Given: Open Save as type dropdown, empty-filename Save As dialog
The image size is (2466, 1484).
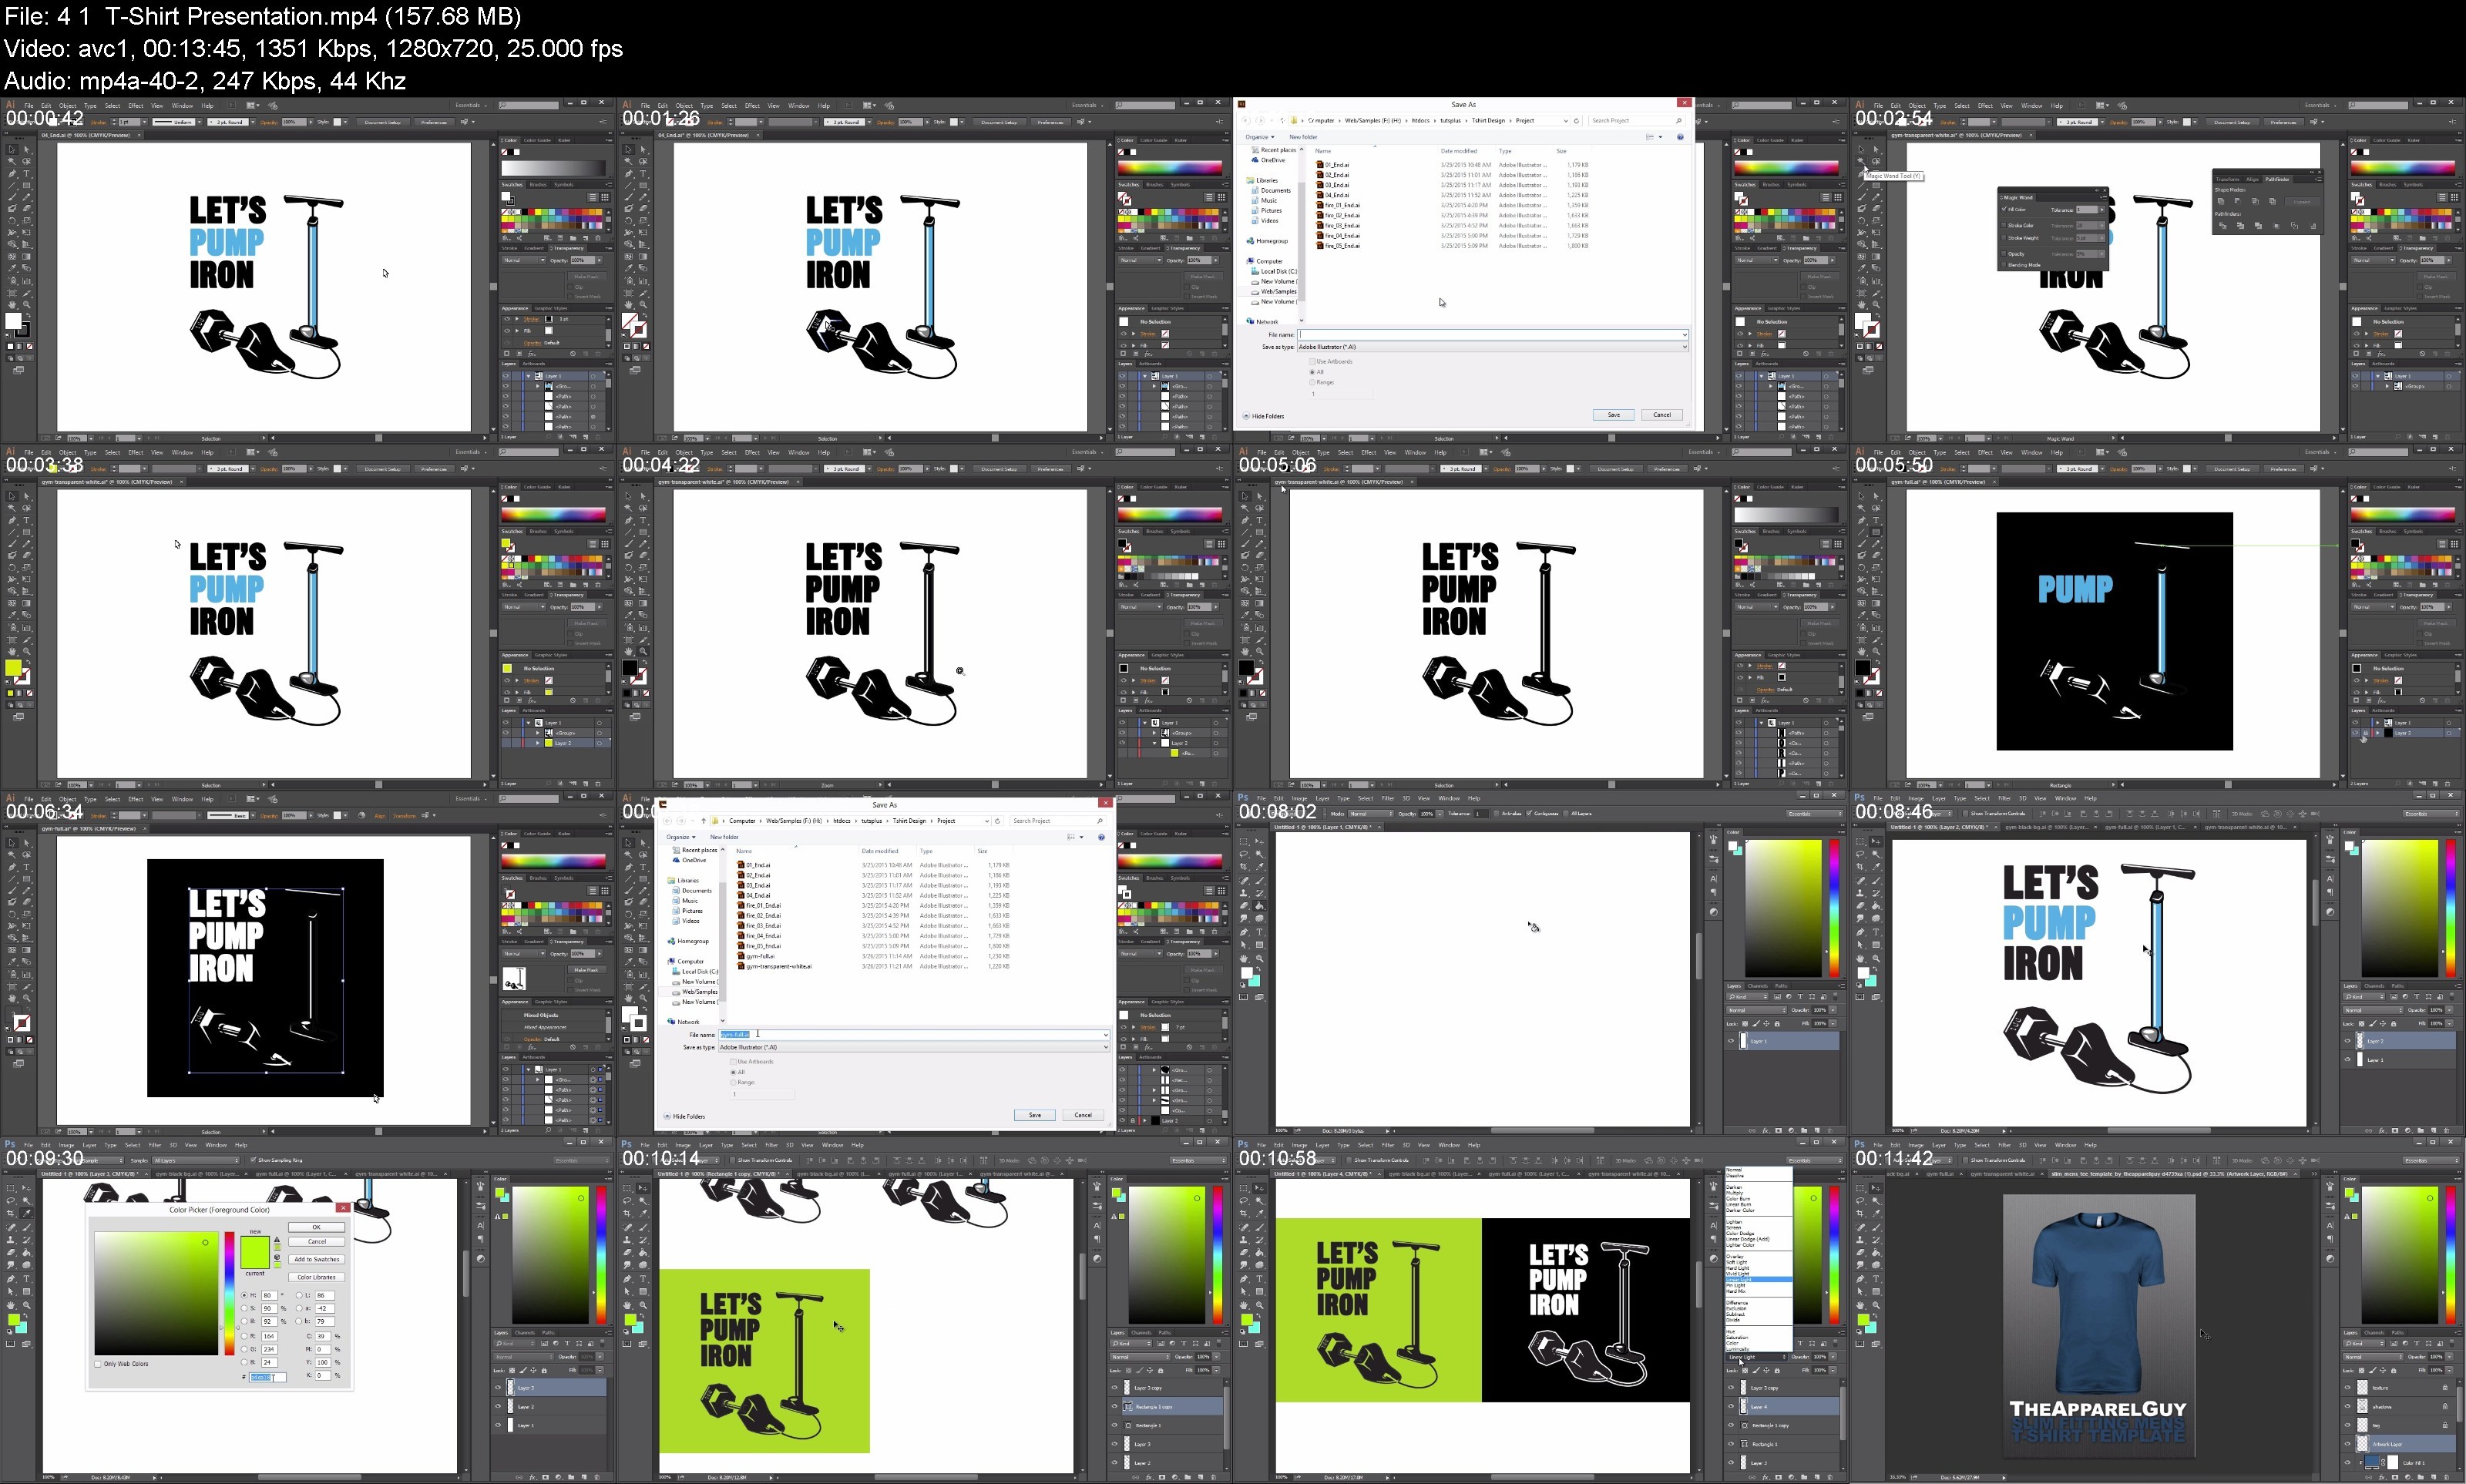Looking at the screenshot, I should 1493,347.
